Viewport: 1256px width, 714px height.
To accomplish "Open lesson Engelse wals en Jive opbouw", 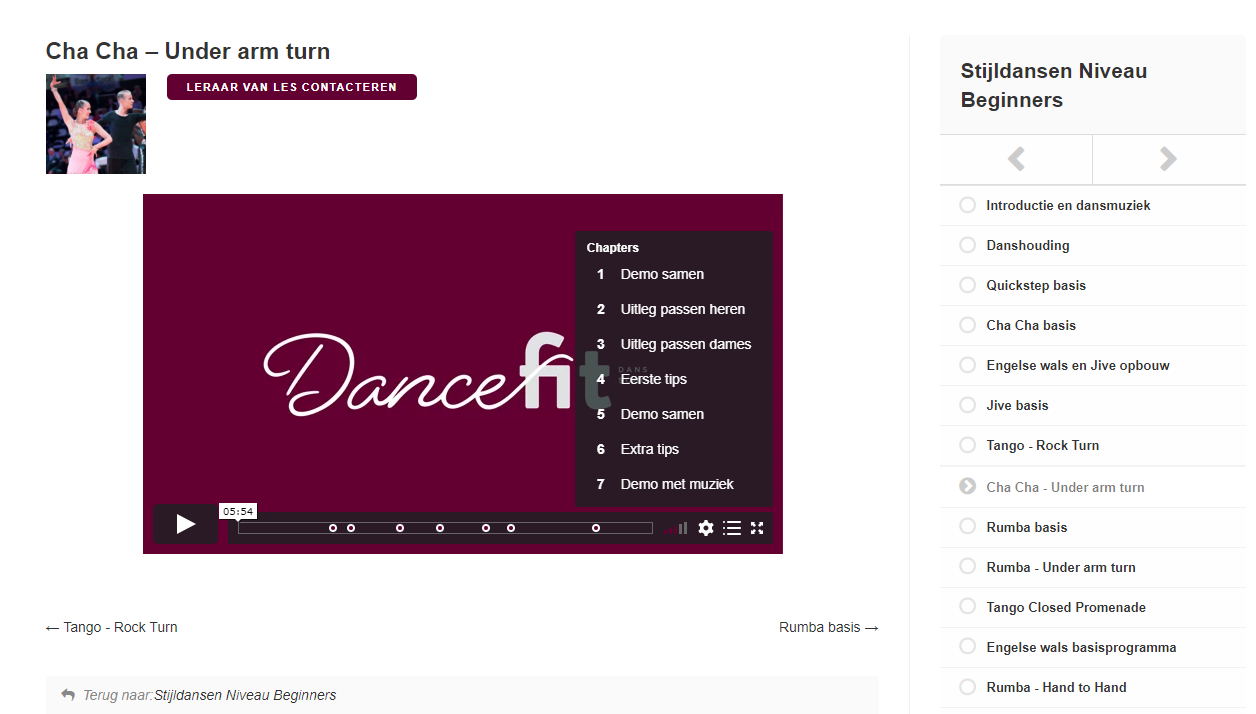I will [1078, 365].
